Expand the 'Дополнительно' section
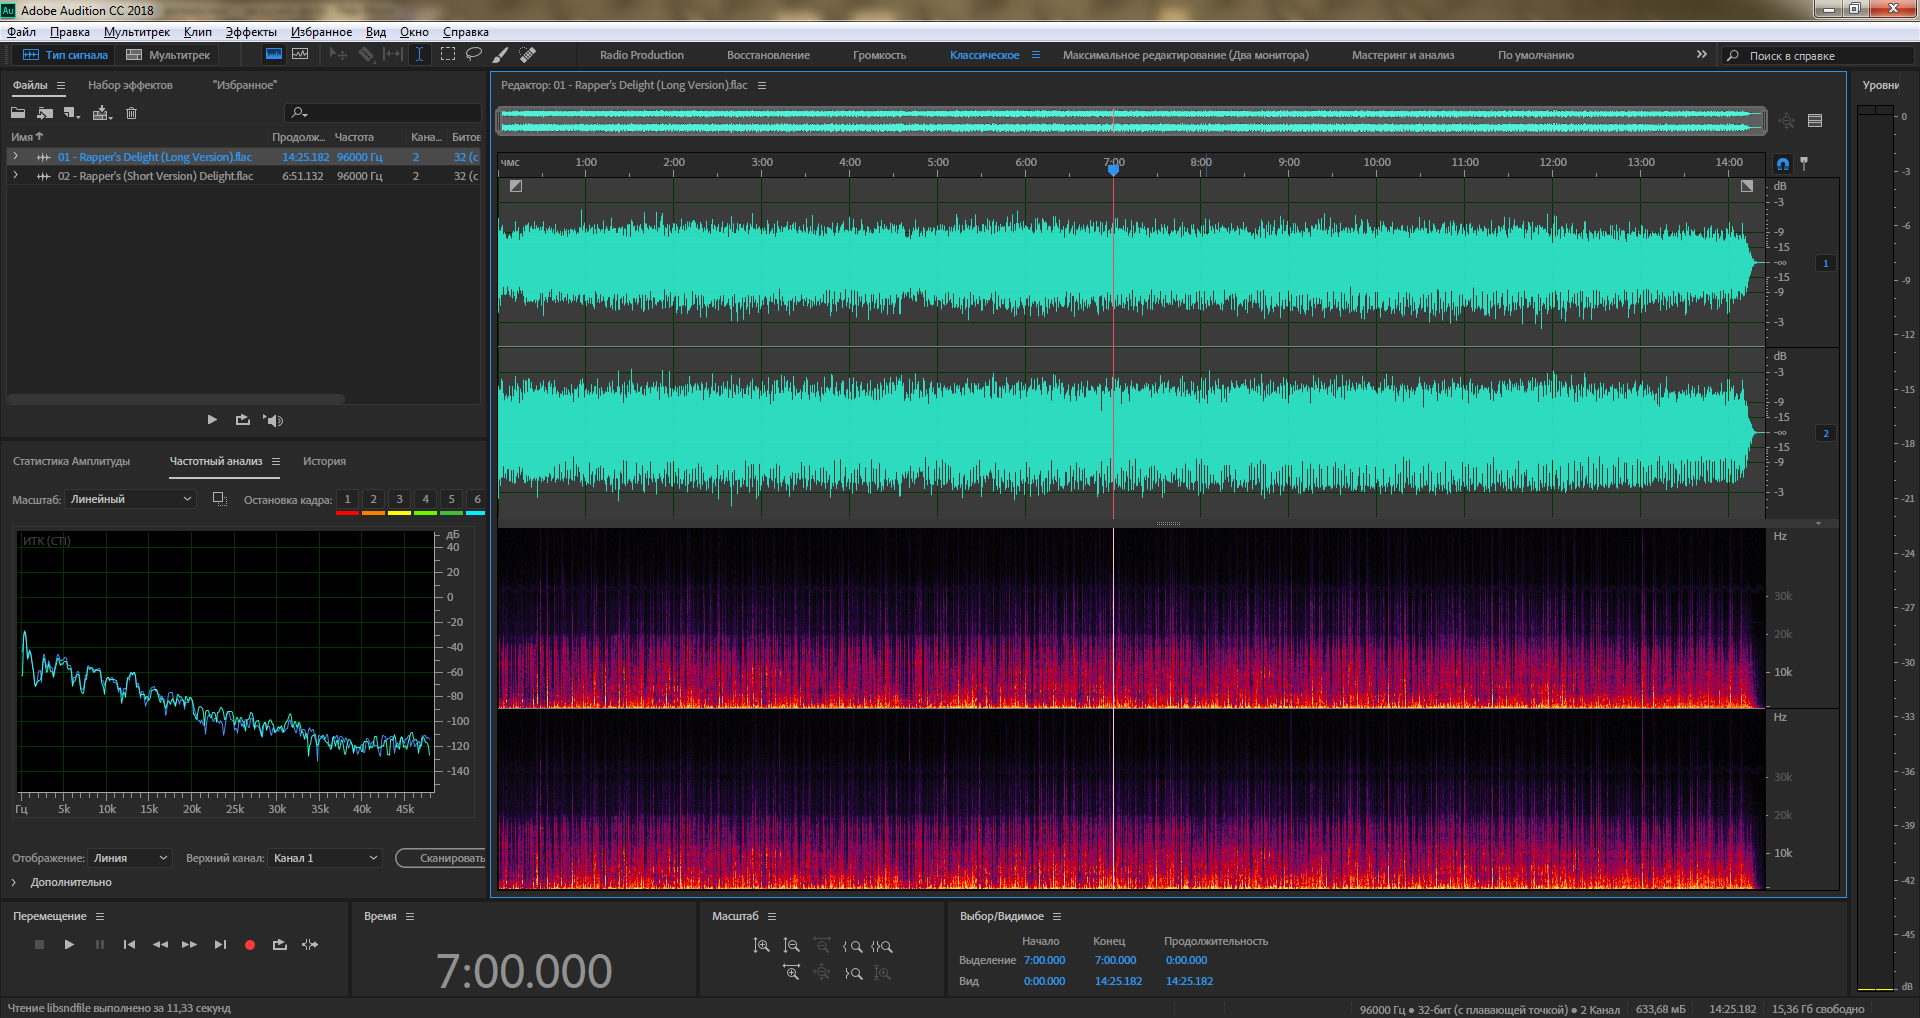The width and height of the screenshot is (1920, 1018). pos(14,882)
